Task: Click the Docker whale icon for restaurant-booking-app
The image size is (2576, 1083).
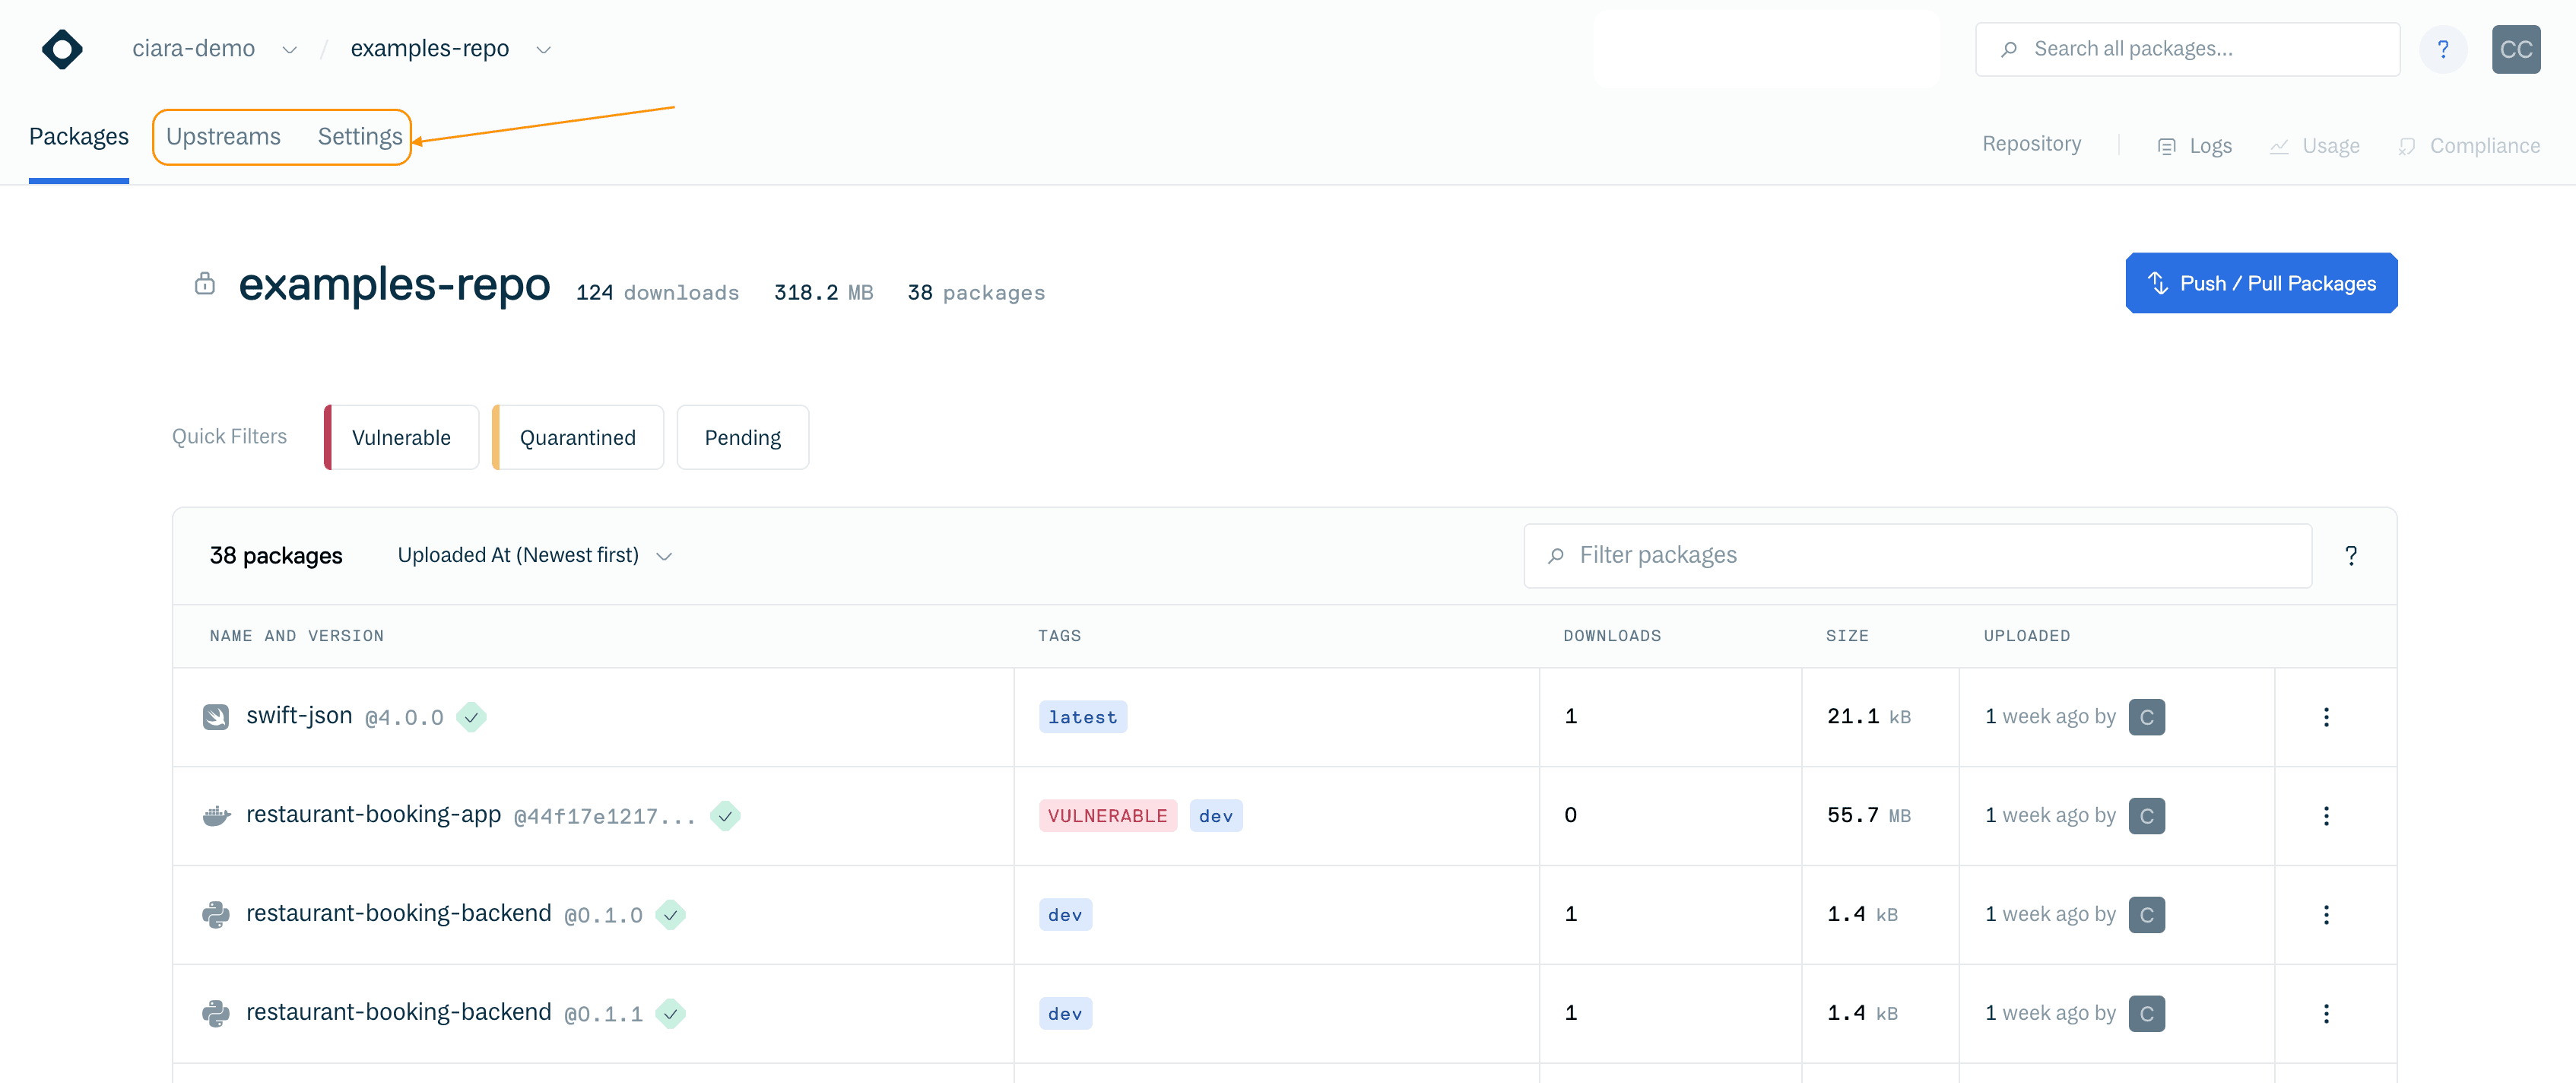Action: click(x=217, y=815)
